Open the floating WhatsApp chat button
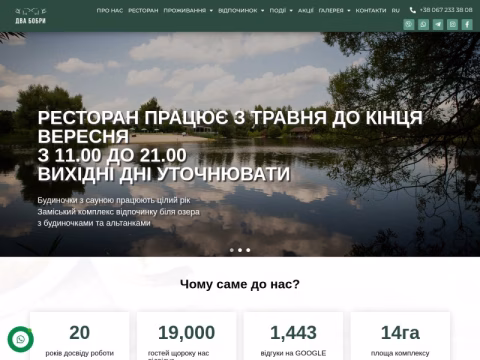 coord(21,339)
